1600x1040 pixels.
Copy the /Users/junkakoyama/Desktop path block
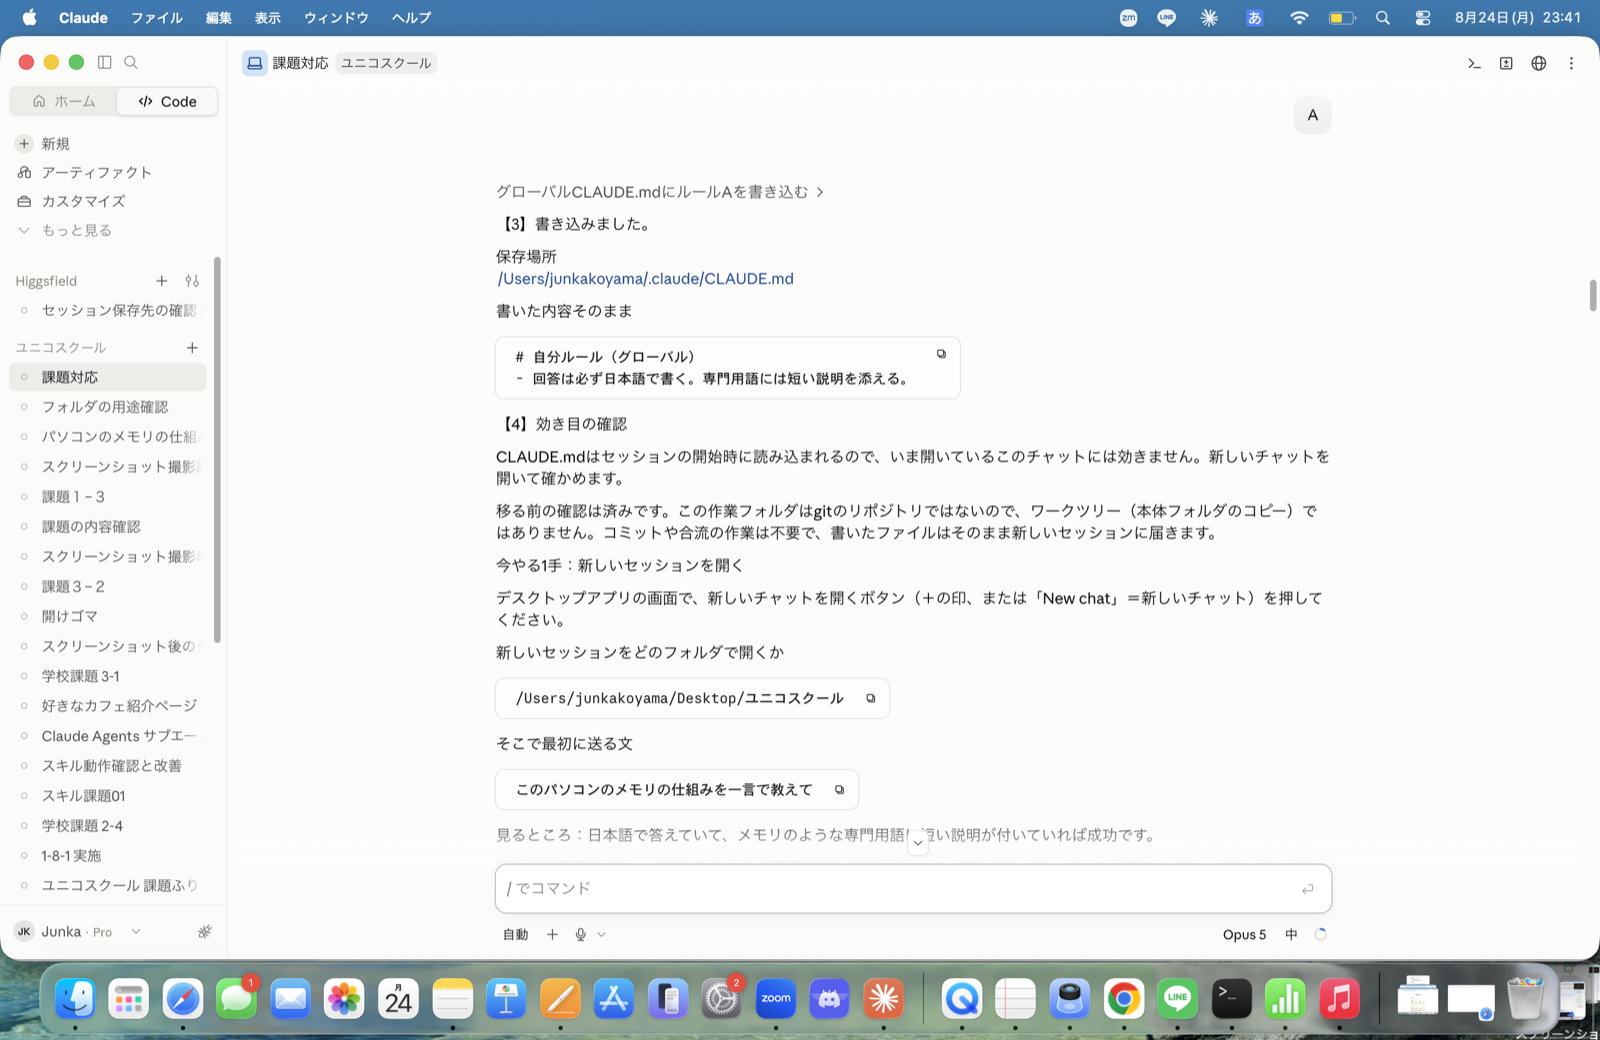pyautogui.click(x=871, y=698)
